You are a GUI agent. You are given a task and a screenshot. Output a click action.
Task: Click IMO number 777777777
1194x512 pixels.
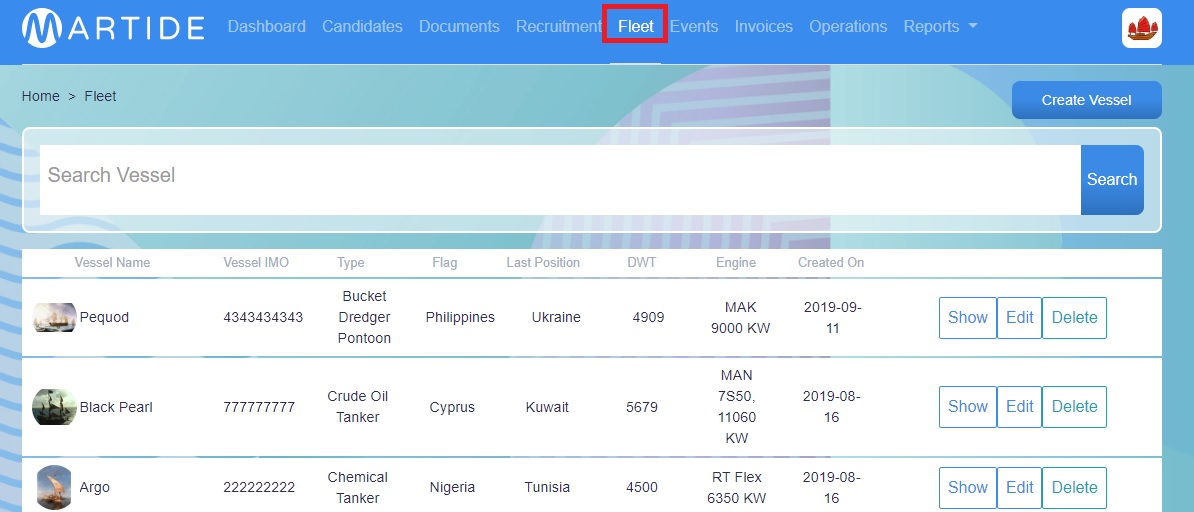point(259,408)
